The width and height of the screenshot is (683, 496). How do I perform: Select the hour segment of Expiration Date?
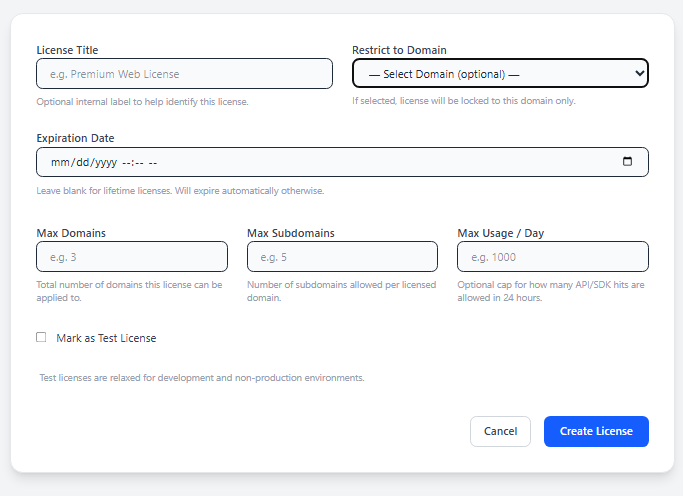coord(127,162)
